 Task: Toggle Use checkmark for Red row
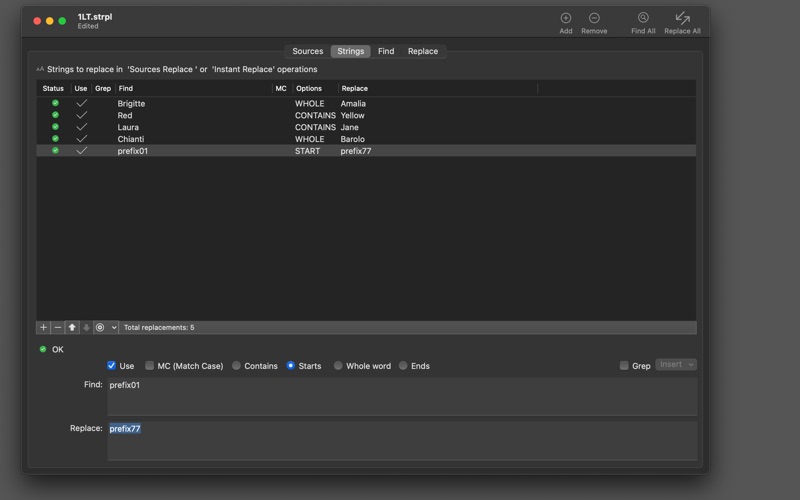coord(81,115)
